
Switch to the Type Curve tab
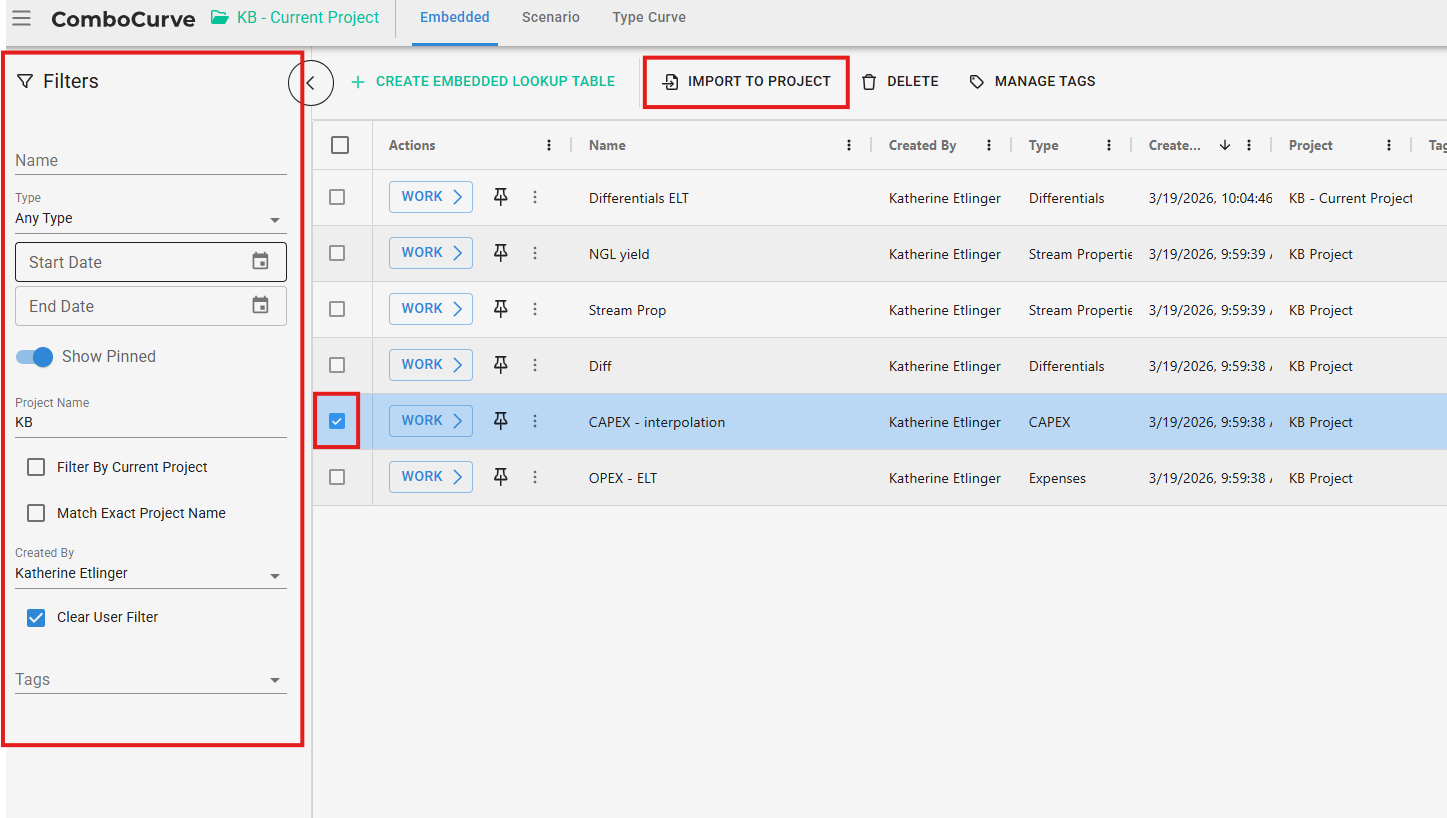coord(648,18)
